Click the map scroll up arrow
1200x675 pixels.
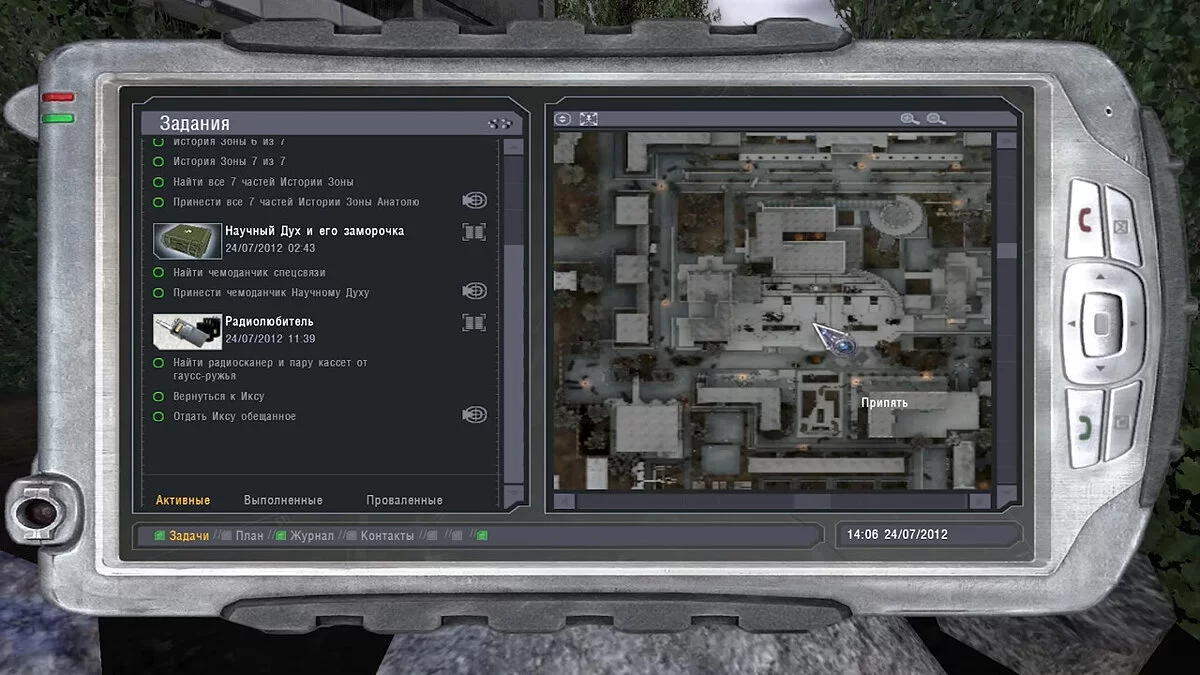point(1008,141)
